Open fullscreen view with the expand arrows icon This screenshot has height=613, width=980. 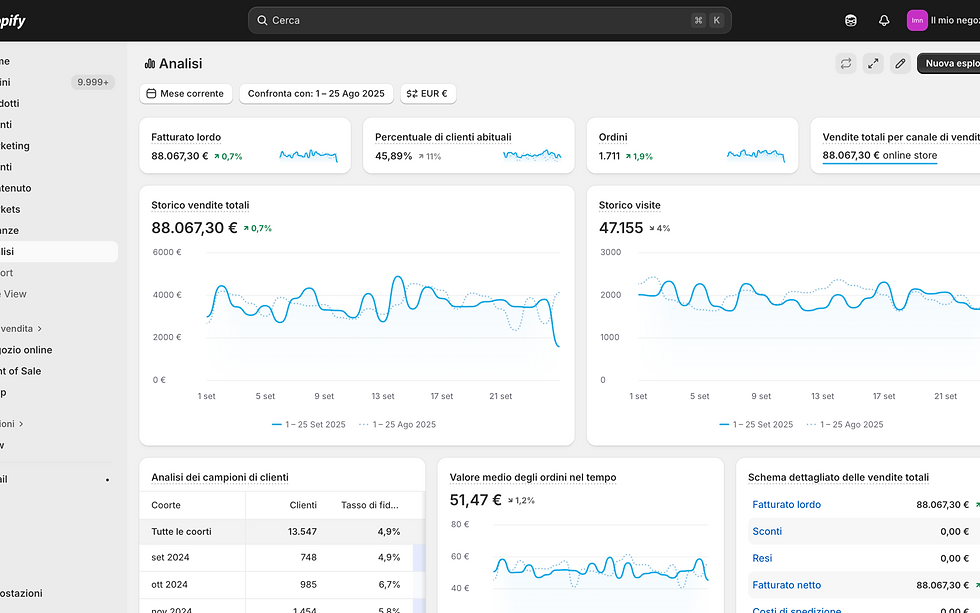coord(873,64)
